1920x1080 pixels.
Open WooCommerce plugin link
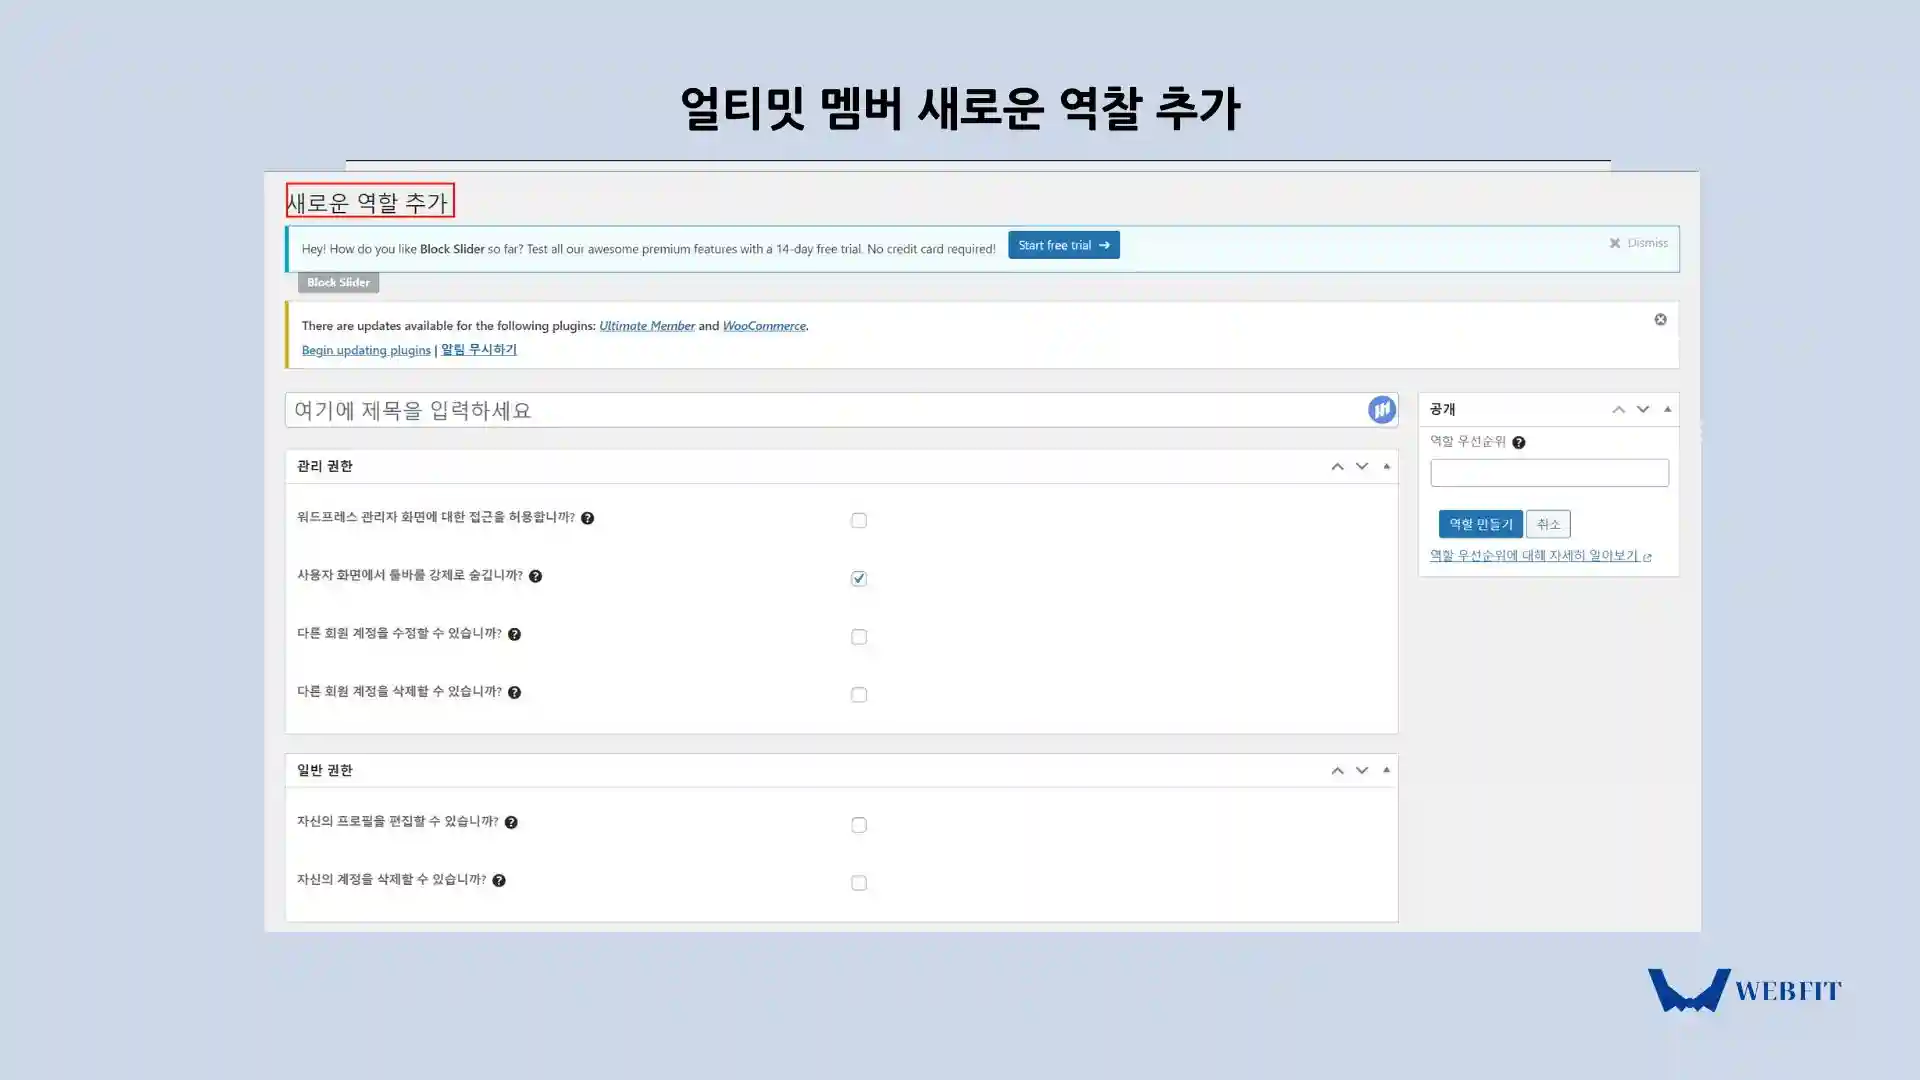(x=764, y=326)
